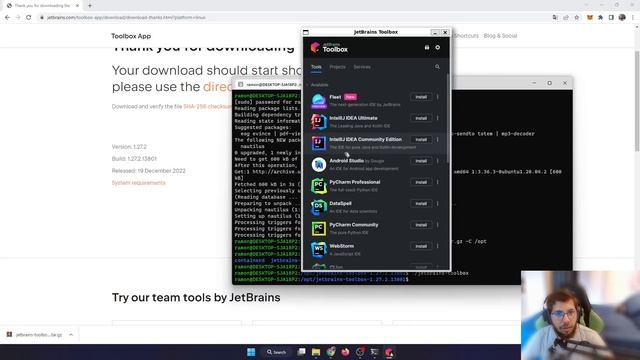The width and height of the screenshot is (640, 360).
Task: Open more options for IntelliJ IDEA Ultimate
Action: (x=438, y=118)
